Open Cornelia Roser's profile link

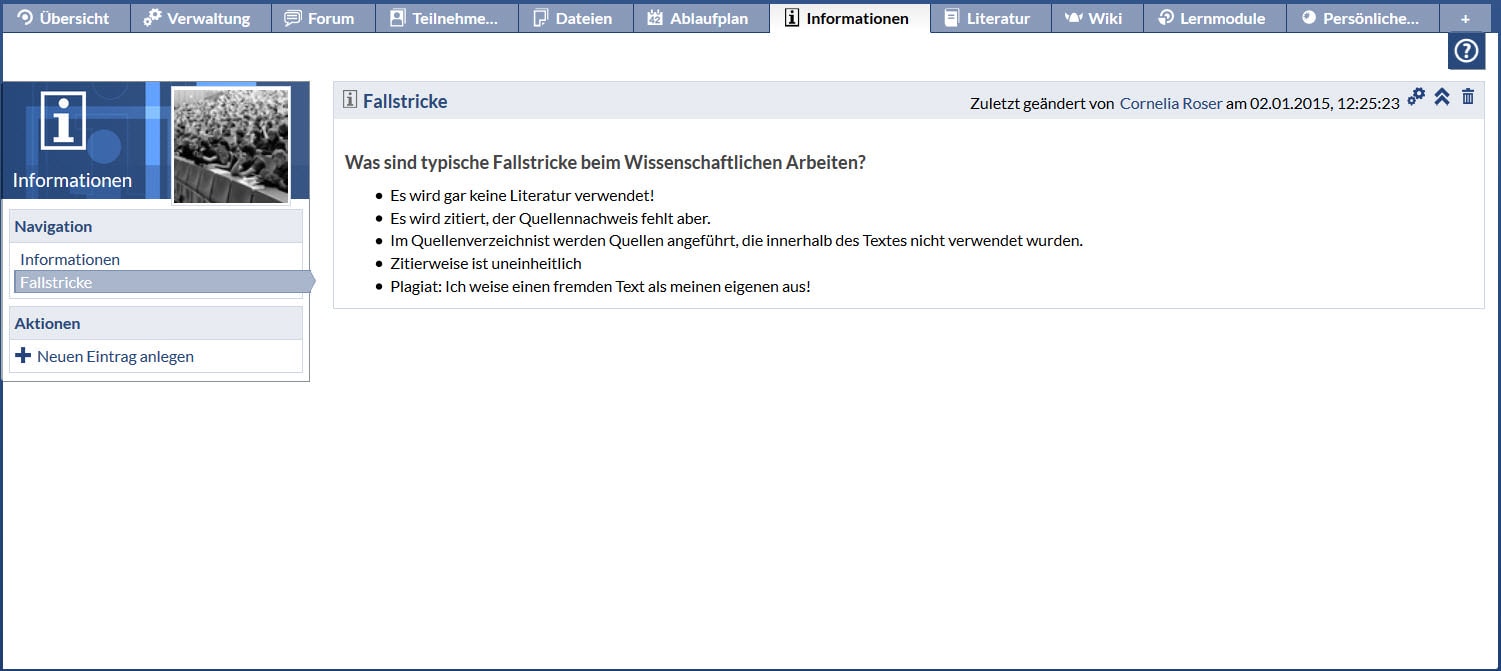point(1170,103)
